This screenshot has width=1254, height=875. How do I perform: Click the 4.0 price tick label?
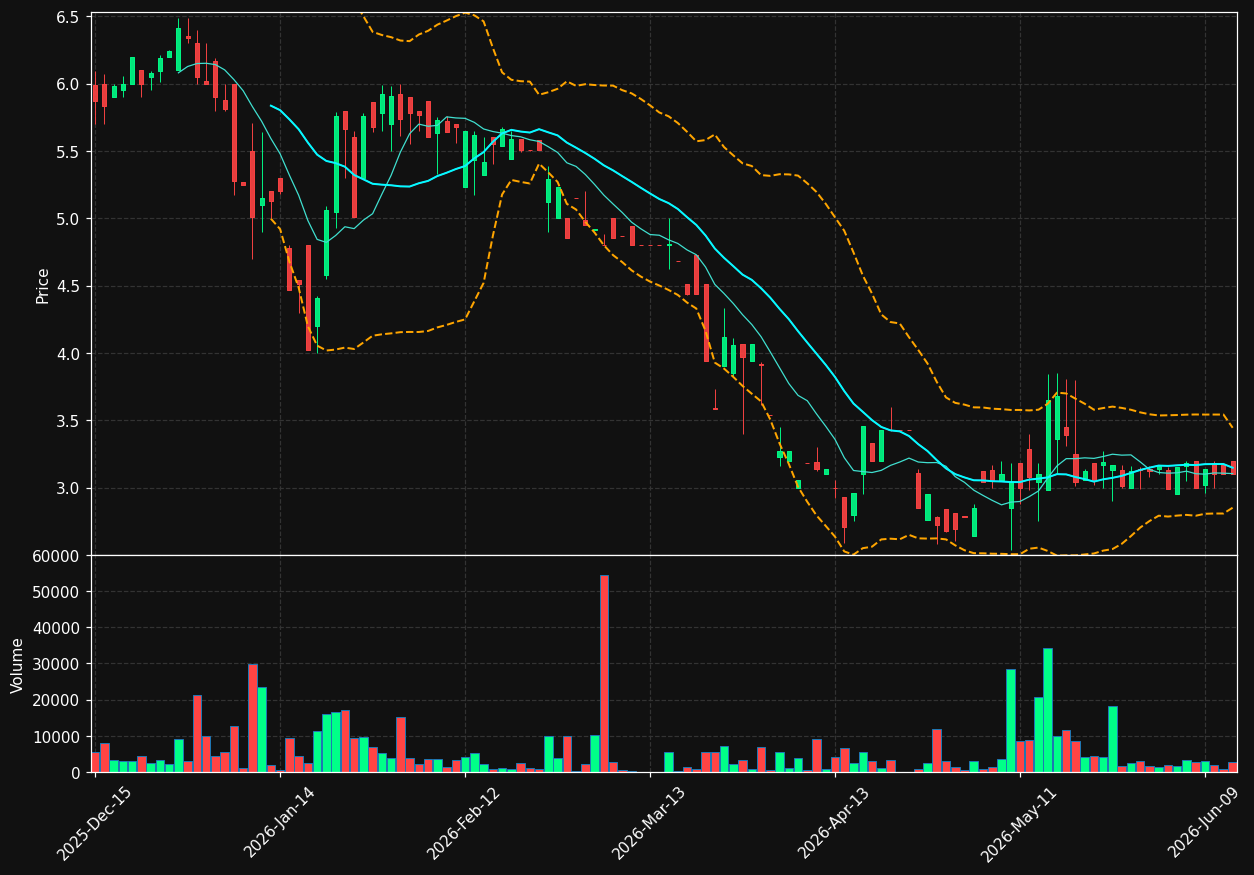pyautogui.click(x=70, y=354)
